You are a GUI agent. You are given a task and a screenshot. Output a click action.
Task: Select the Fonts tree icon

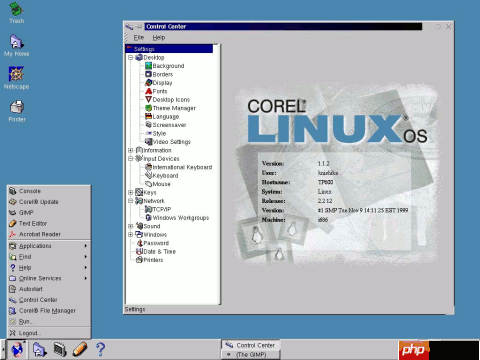point(149,91)
